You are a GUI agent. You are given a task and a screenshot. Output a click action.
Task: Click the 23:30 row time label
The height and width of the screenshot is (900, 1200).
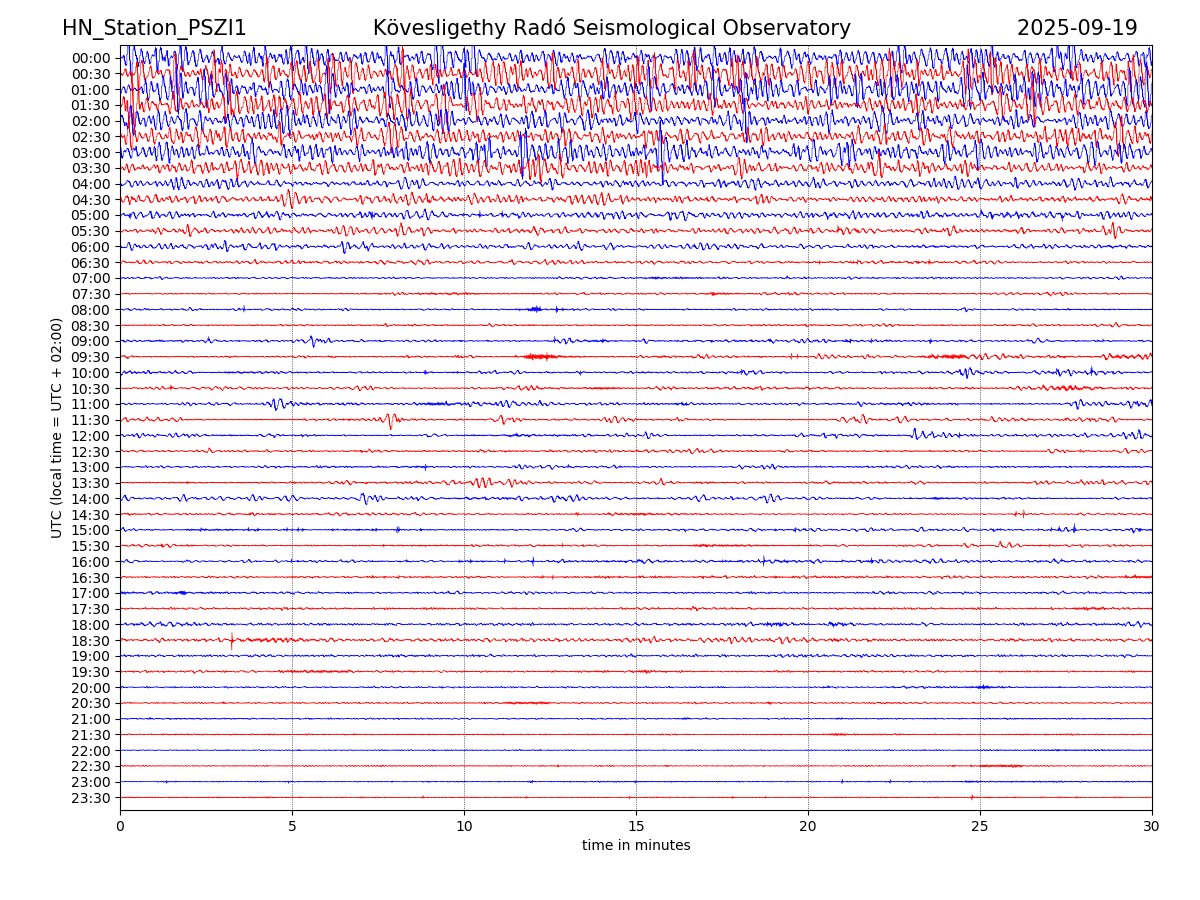tap(91, 798)
